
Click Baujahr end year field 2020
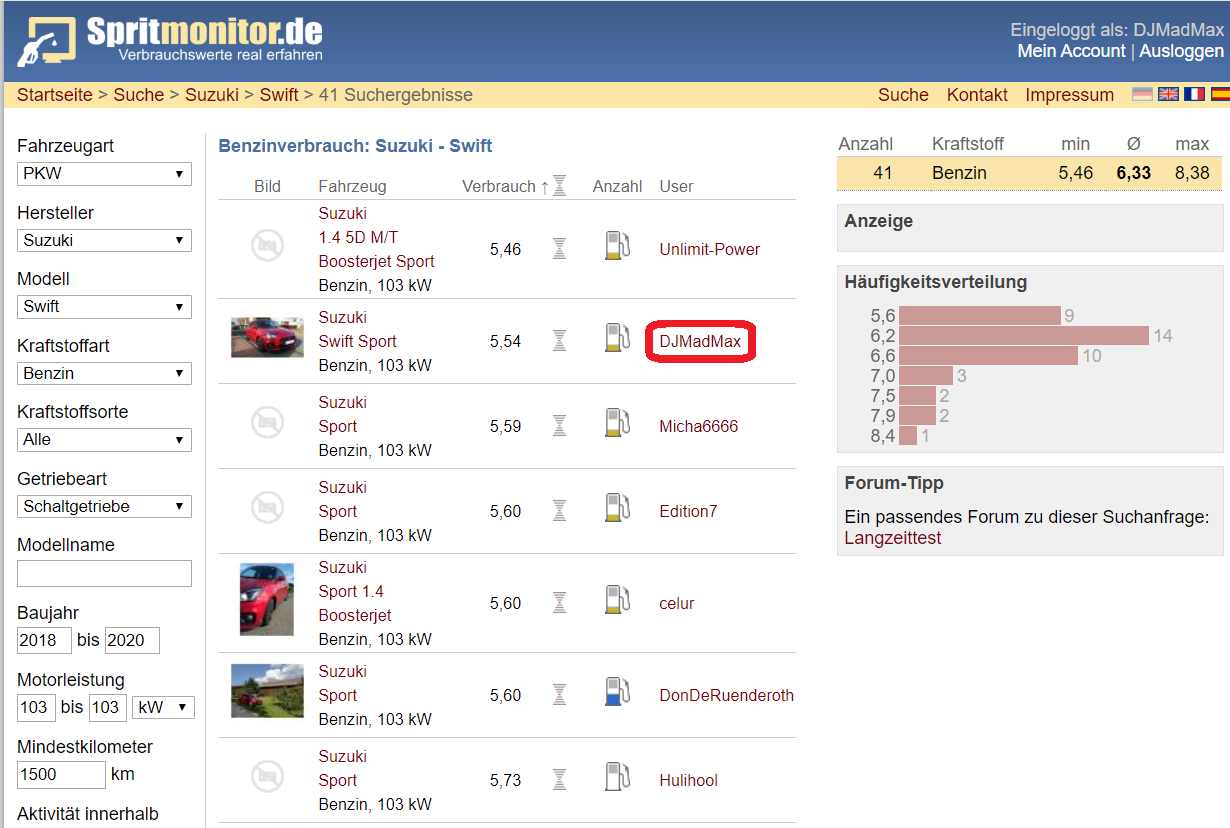pos(132,641)
